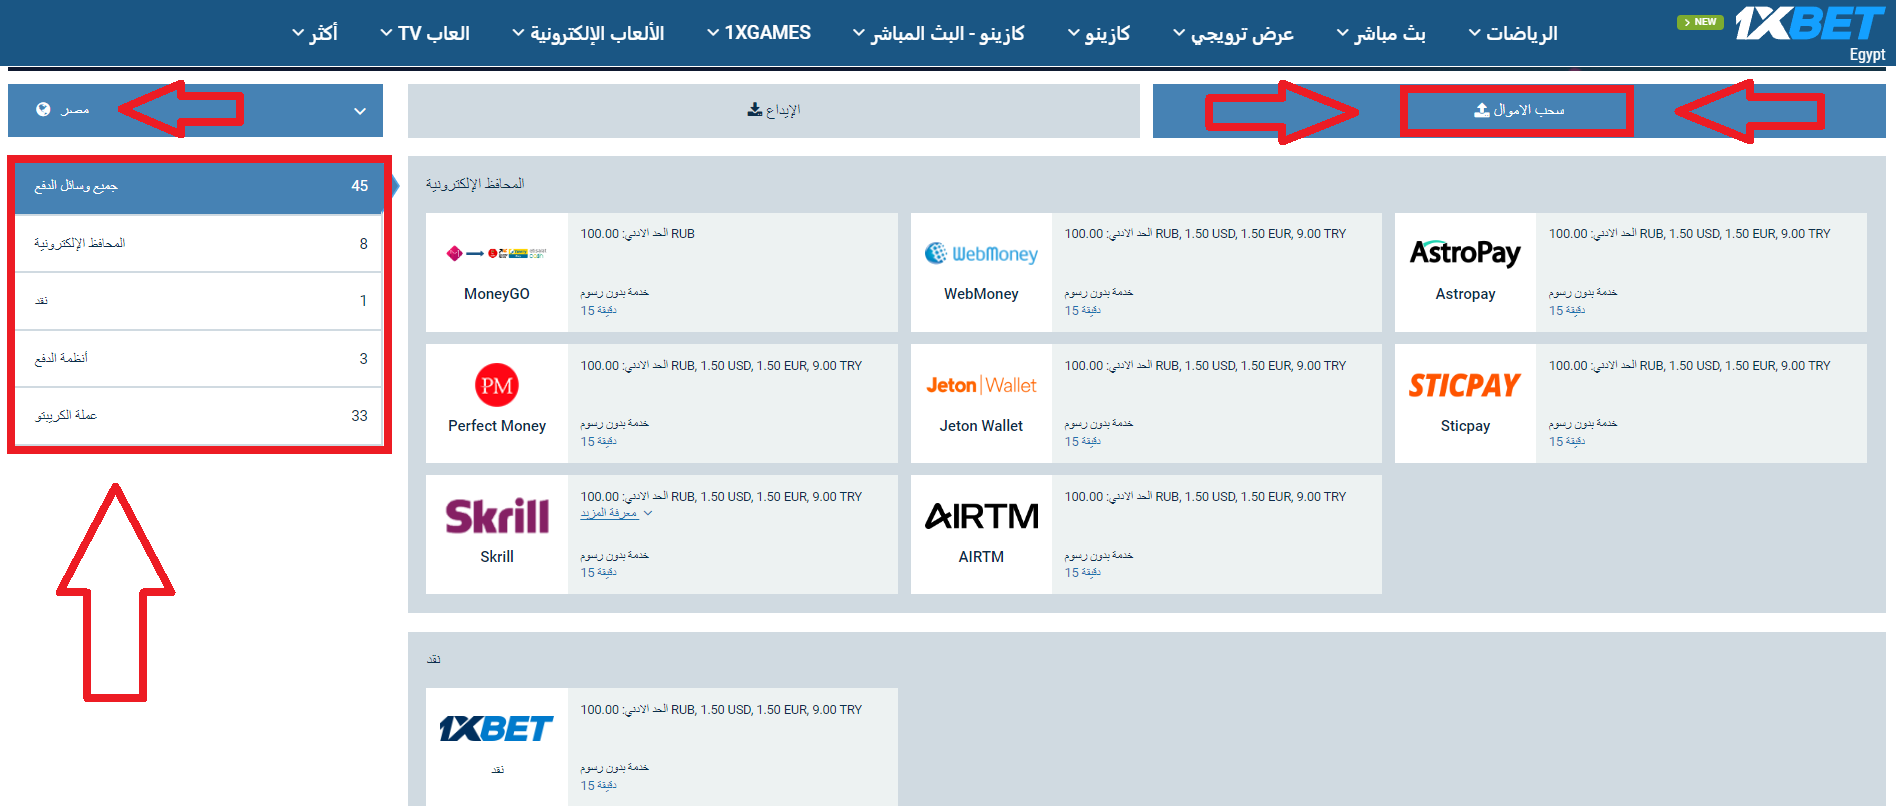
Task: Click the WebMoney name label
Action: [x=981, y=294]
